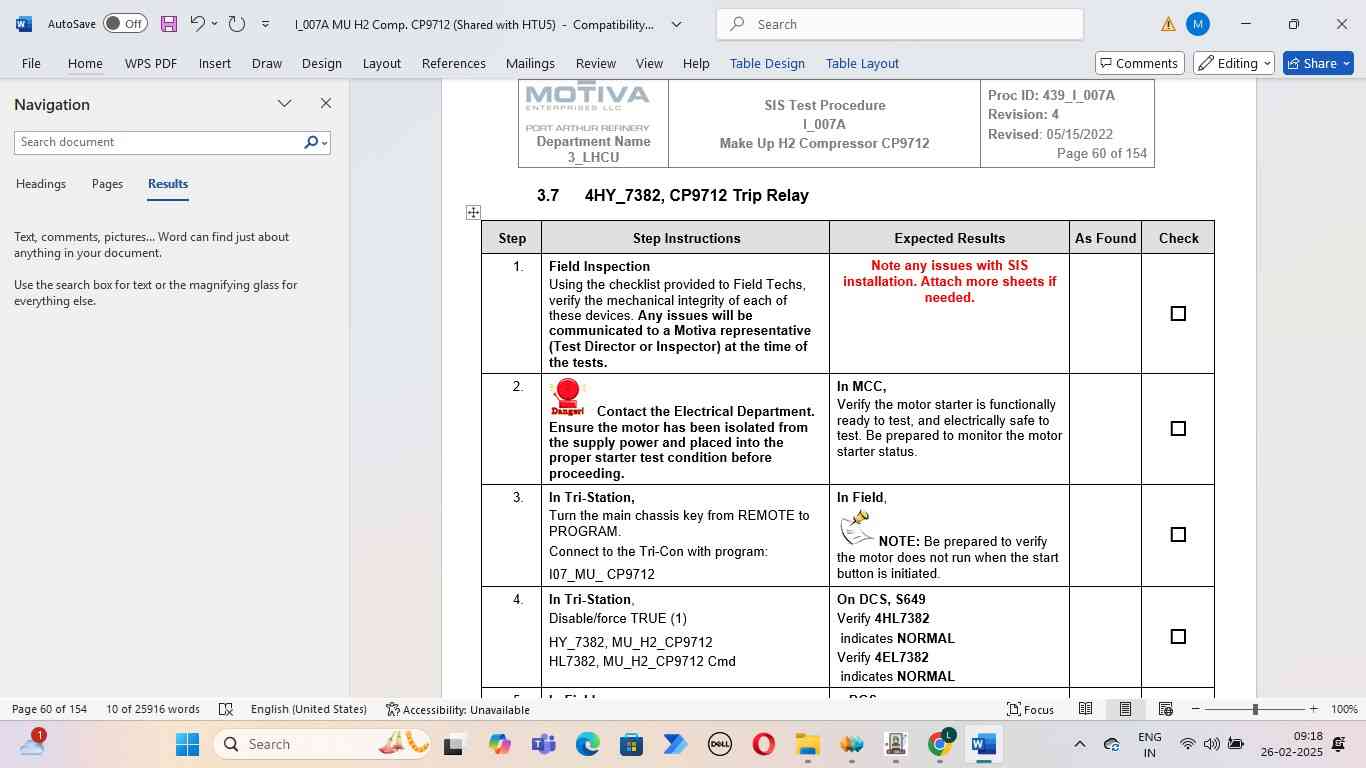Close the Navigation pane
Screen dimensions: 1366x768
(x=325, y=104)
